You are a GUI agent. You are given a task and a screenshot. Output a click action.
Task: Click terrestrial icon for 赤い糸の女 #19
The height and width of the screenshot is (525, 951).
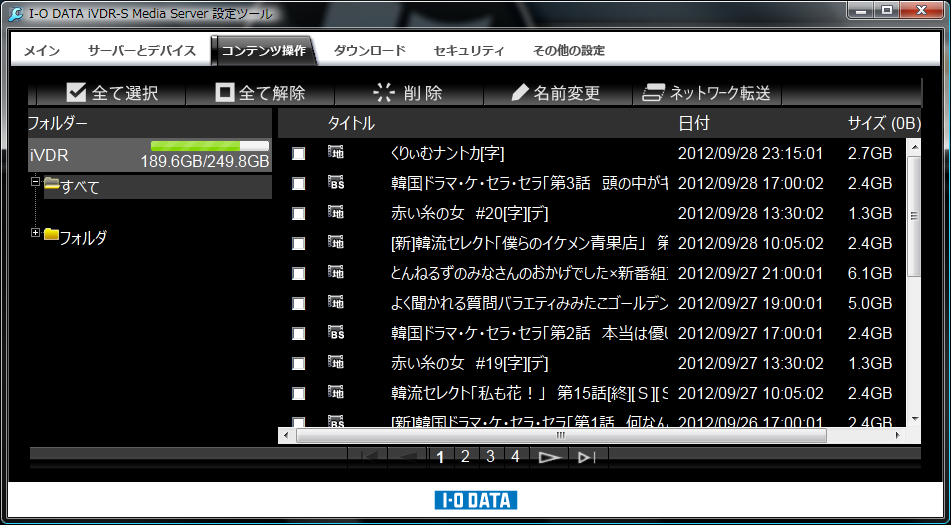pyautogui.click(x=335, y=361)
